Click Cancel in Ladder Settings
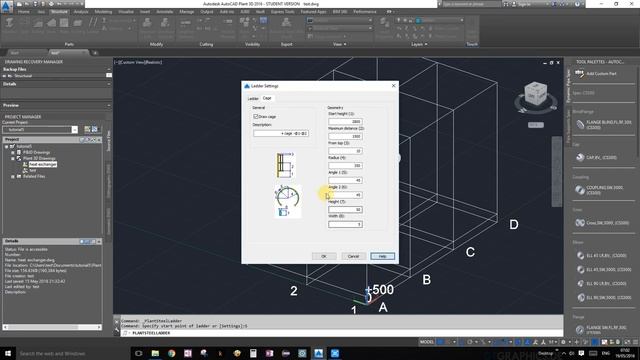640x360 pixels. point(353,256)
